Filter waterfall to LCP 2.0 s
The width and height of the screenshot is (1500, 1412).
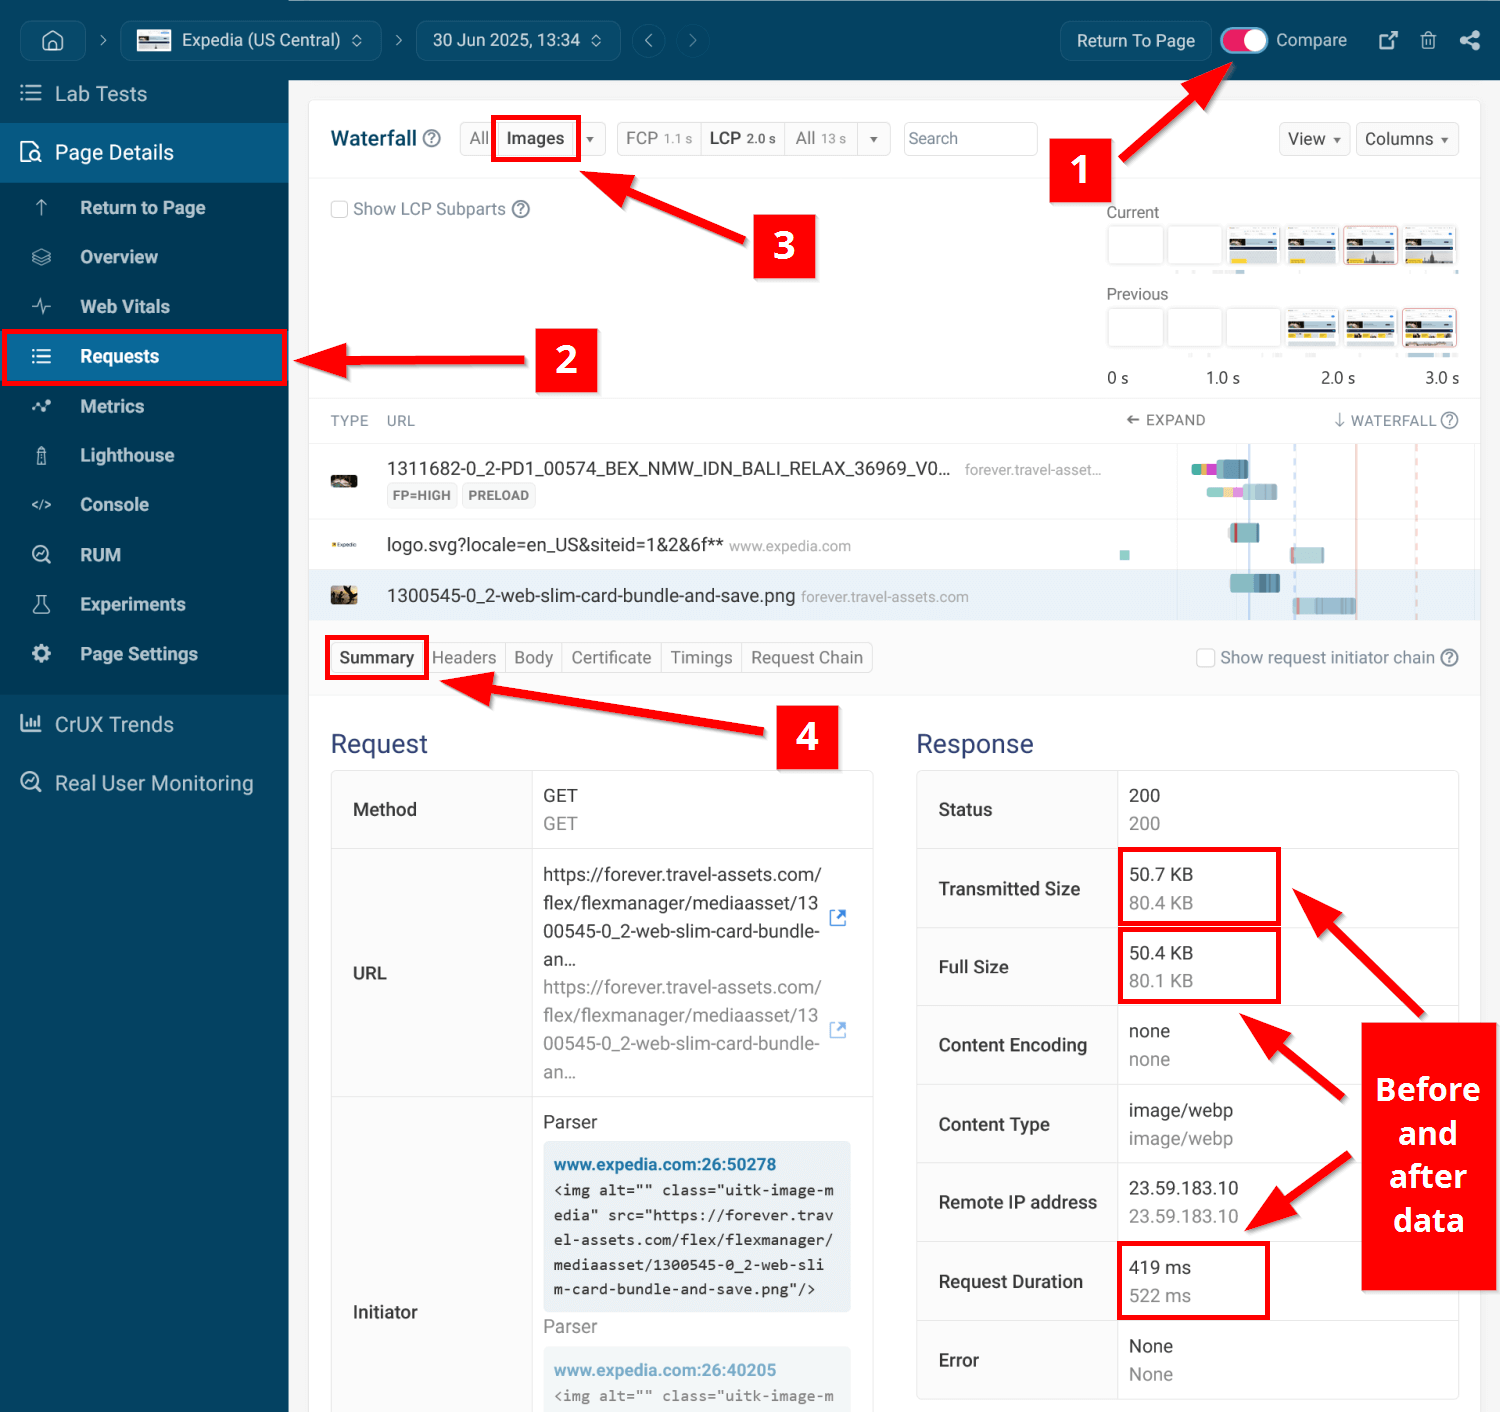click(742, 138)
